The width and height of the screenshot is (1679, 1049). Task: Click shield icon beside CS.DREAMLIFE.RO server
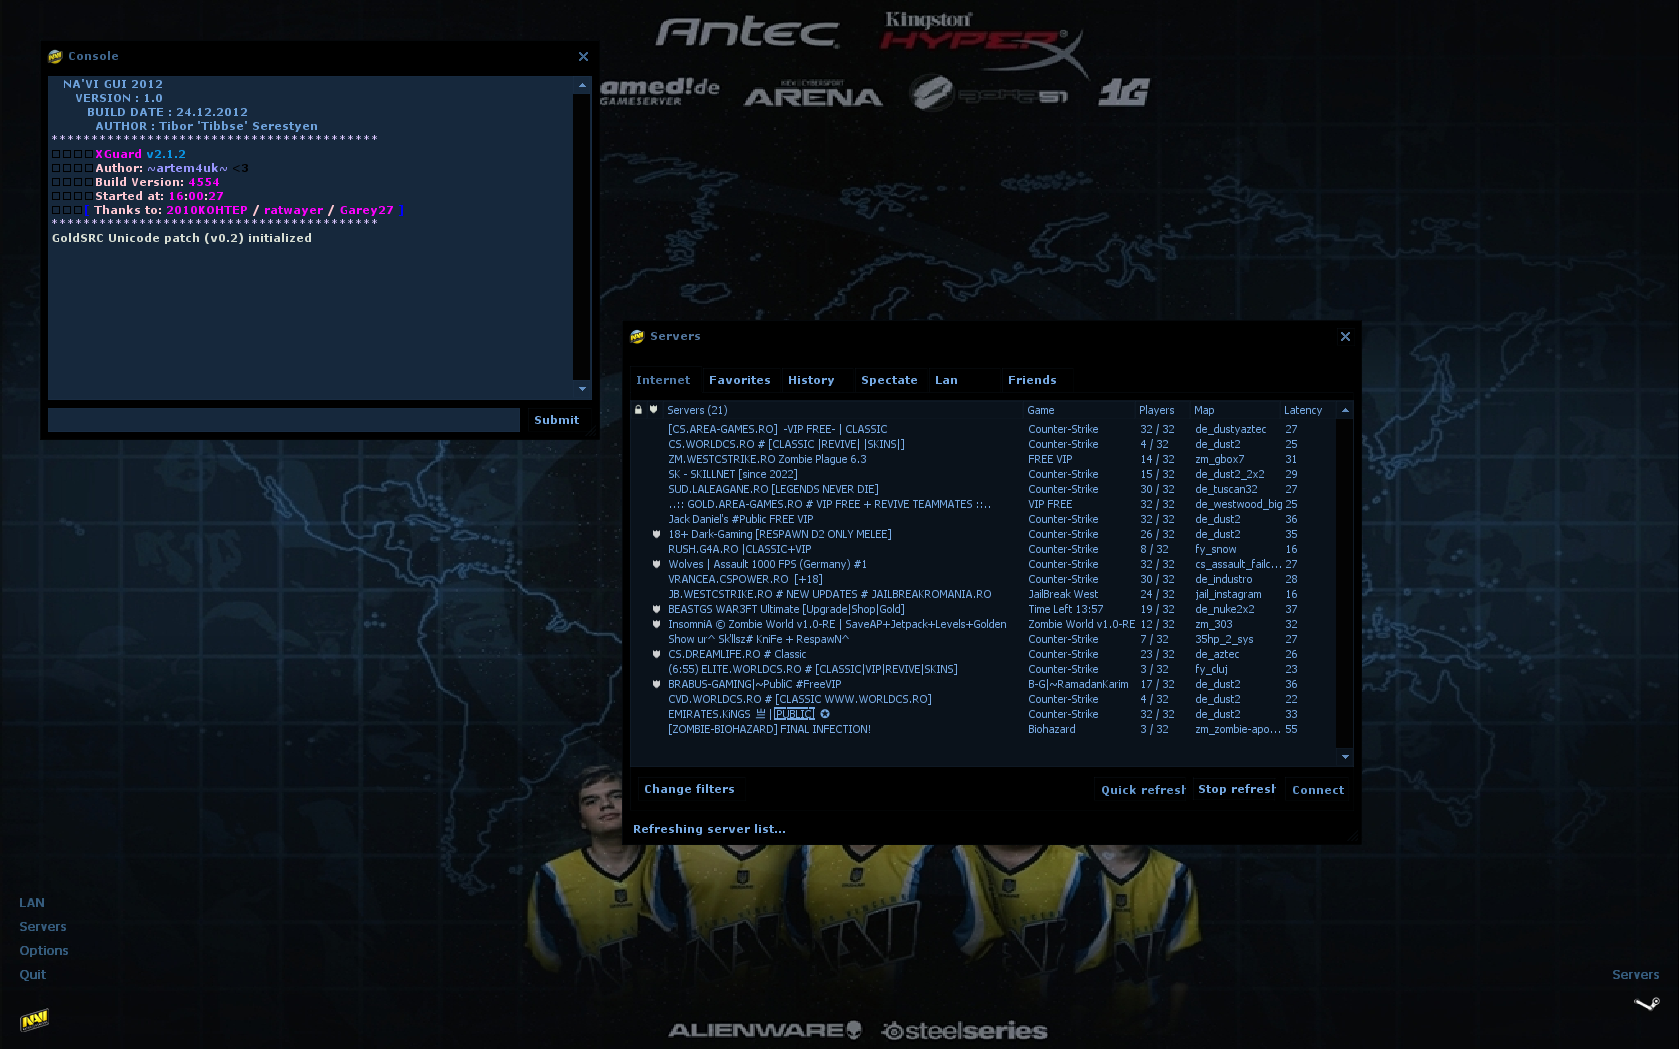click(x=657, y=654)
